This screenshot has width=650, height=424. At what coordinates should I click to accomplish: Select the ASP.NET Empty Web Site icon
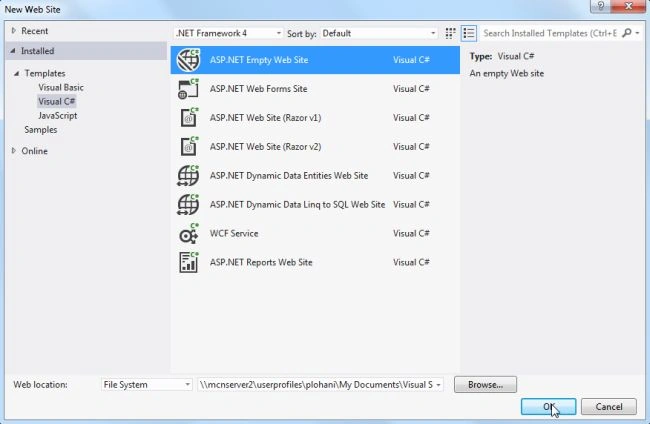(188, 60)
